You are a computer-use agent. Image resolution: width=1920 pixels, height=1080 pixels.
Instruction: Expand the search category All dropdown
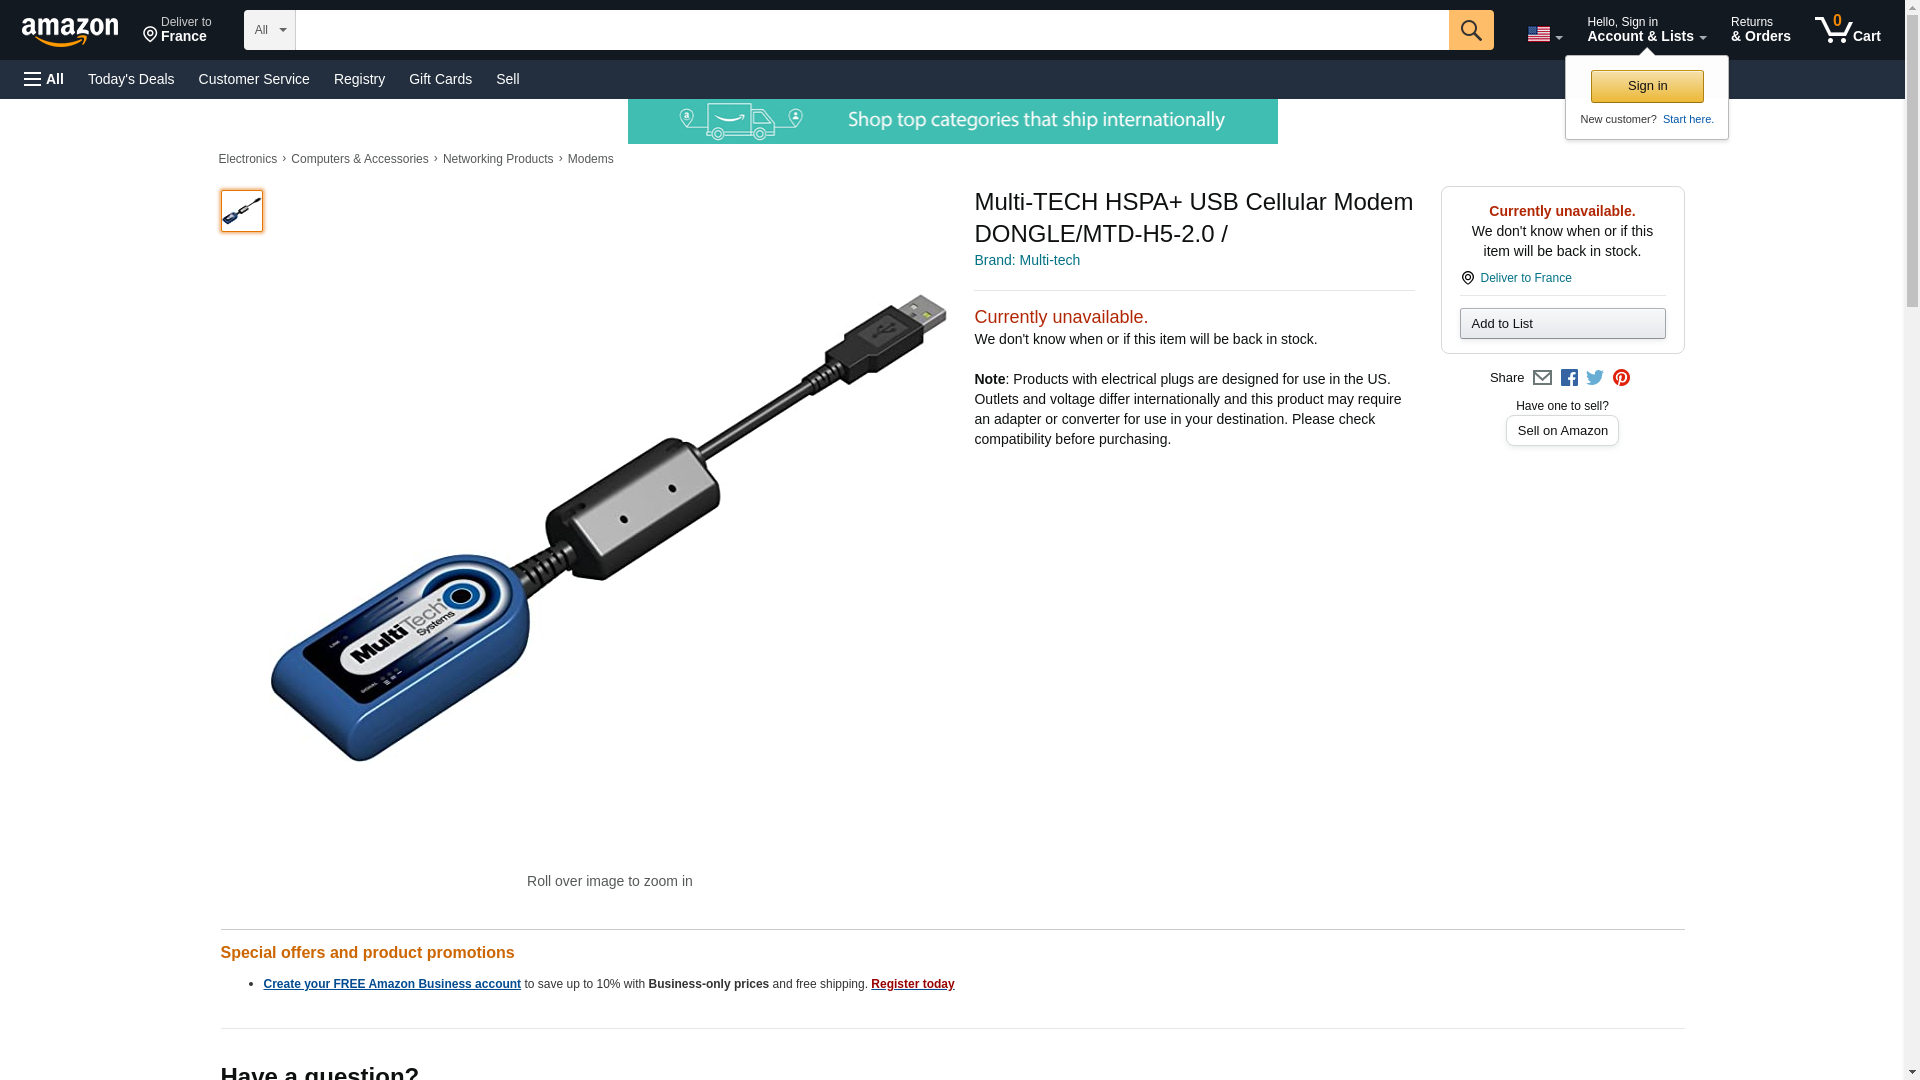[x=270, y=30]
